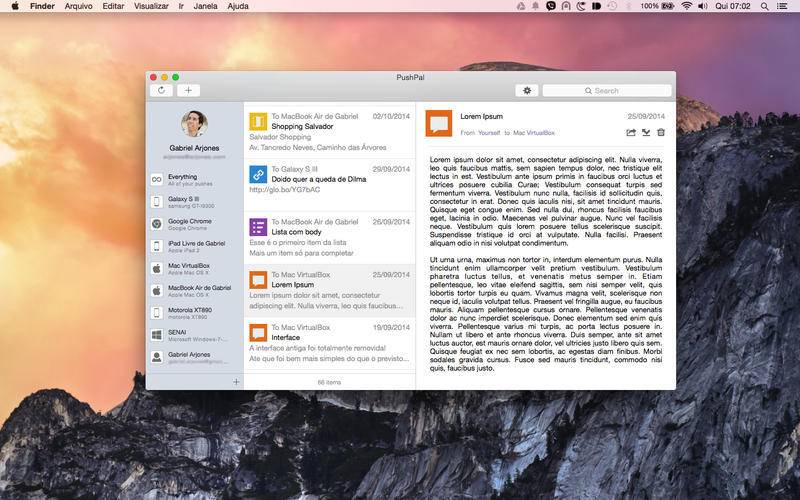Click the Lorem ipsum body paragraph text
The image size is (800, 500).
pos(545,201)
